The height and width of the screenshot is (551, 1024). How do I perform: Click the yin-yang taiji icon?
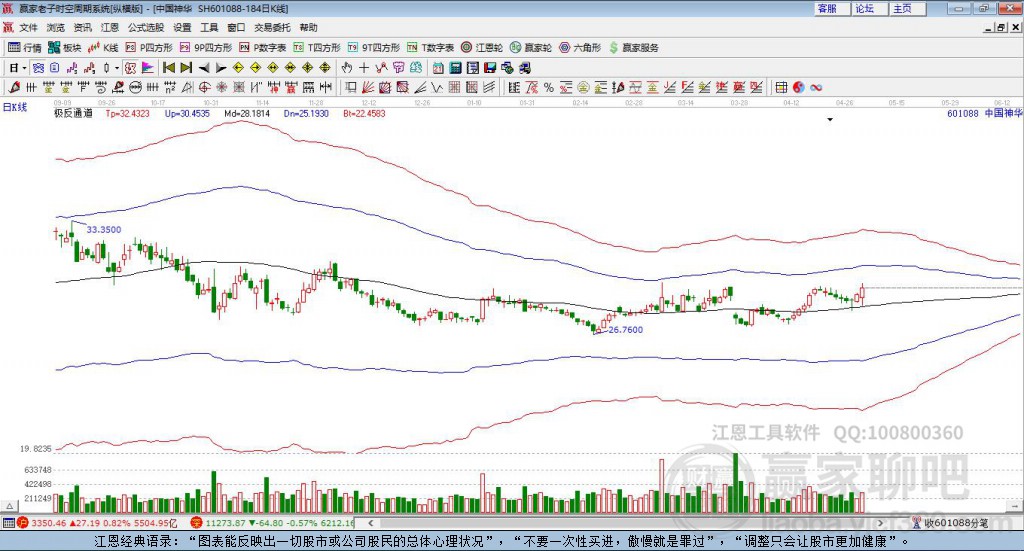pyautogui.click(x=799, y=87)
